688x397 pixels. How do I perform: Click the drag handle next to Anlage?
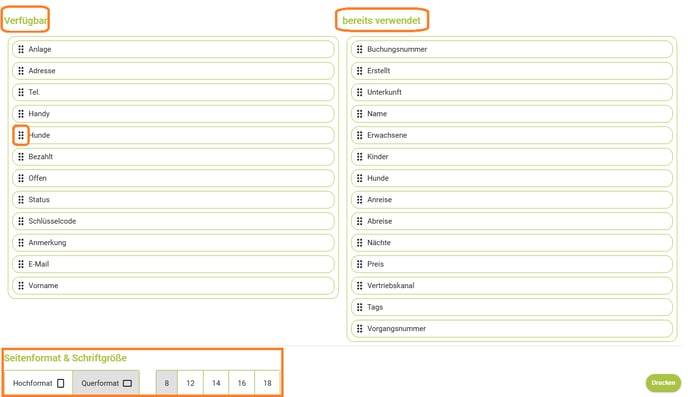point(21,49)
